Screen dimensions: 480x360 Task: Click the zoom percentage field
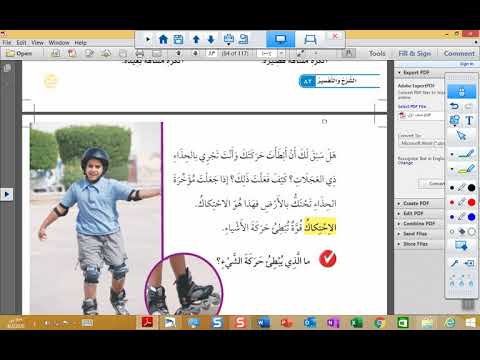pyautogui.click(x=267, y=53)
